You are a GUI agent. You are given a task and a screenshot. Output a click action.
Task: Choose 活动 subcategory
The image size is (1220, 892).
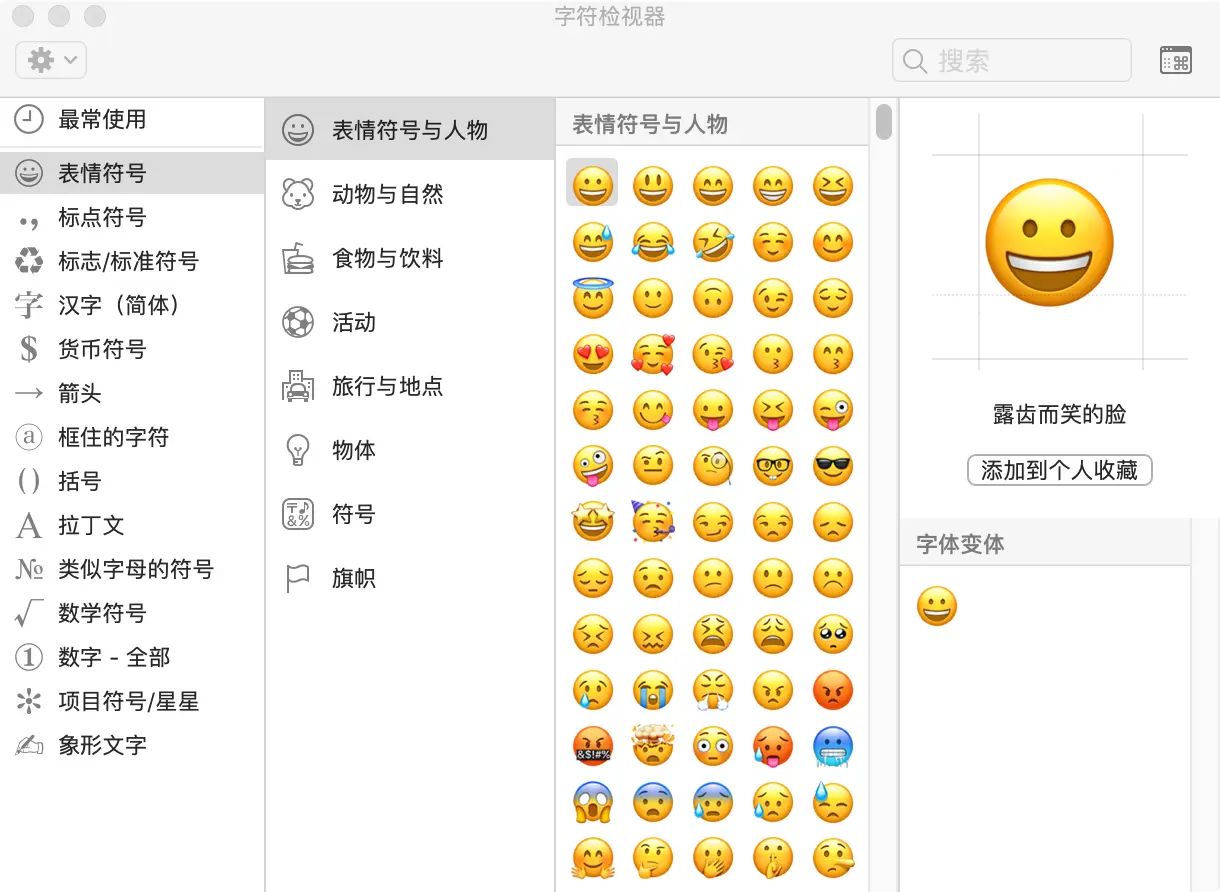click(410, 322)
